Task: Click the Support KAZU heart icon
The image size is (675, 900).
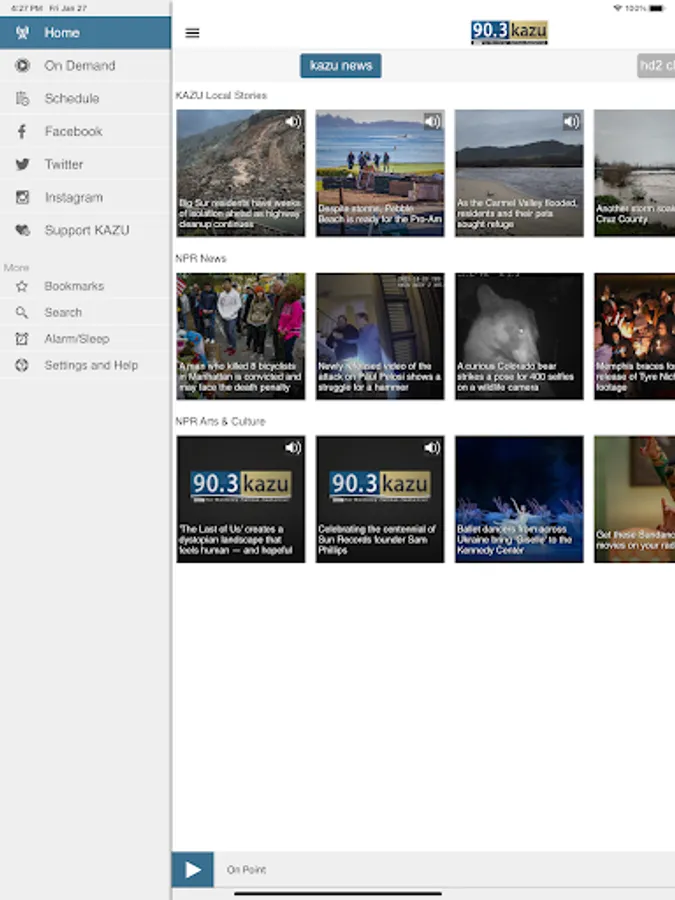Action: pos(22,230)
